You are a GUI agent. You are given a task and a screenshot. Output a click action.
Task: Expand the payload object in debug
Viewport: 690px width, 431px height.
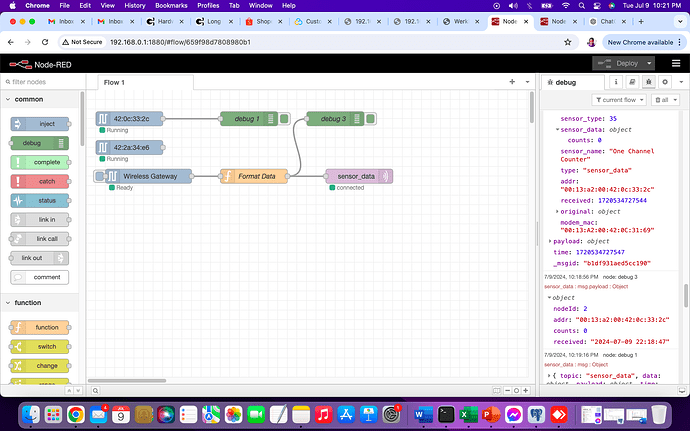pos(552,241)
